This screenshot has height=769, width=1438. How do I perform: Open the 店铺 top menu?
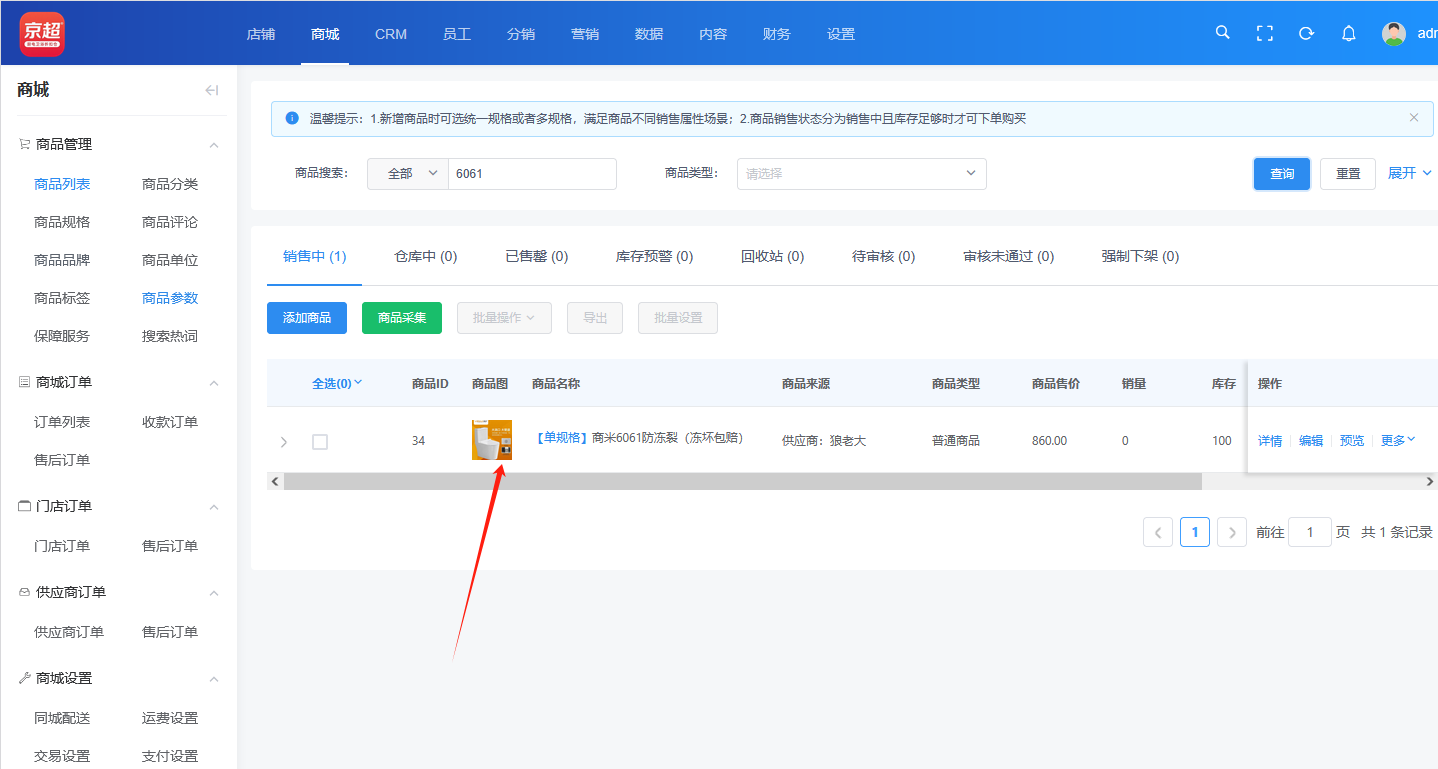coord(261,34)
